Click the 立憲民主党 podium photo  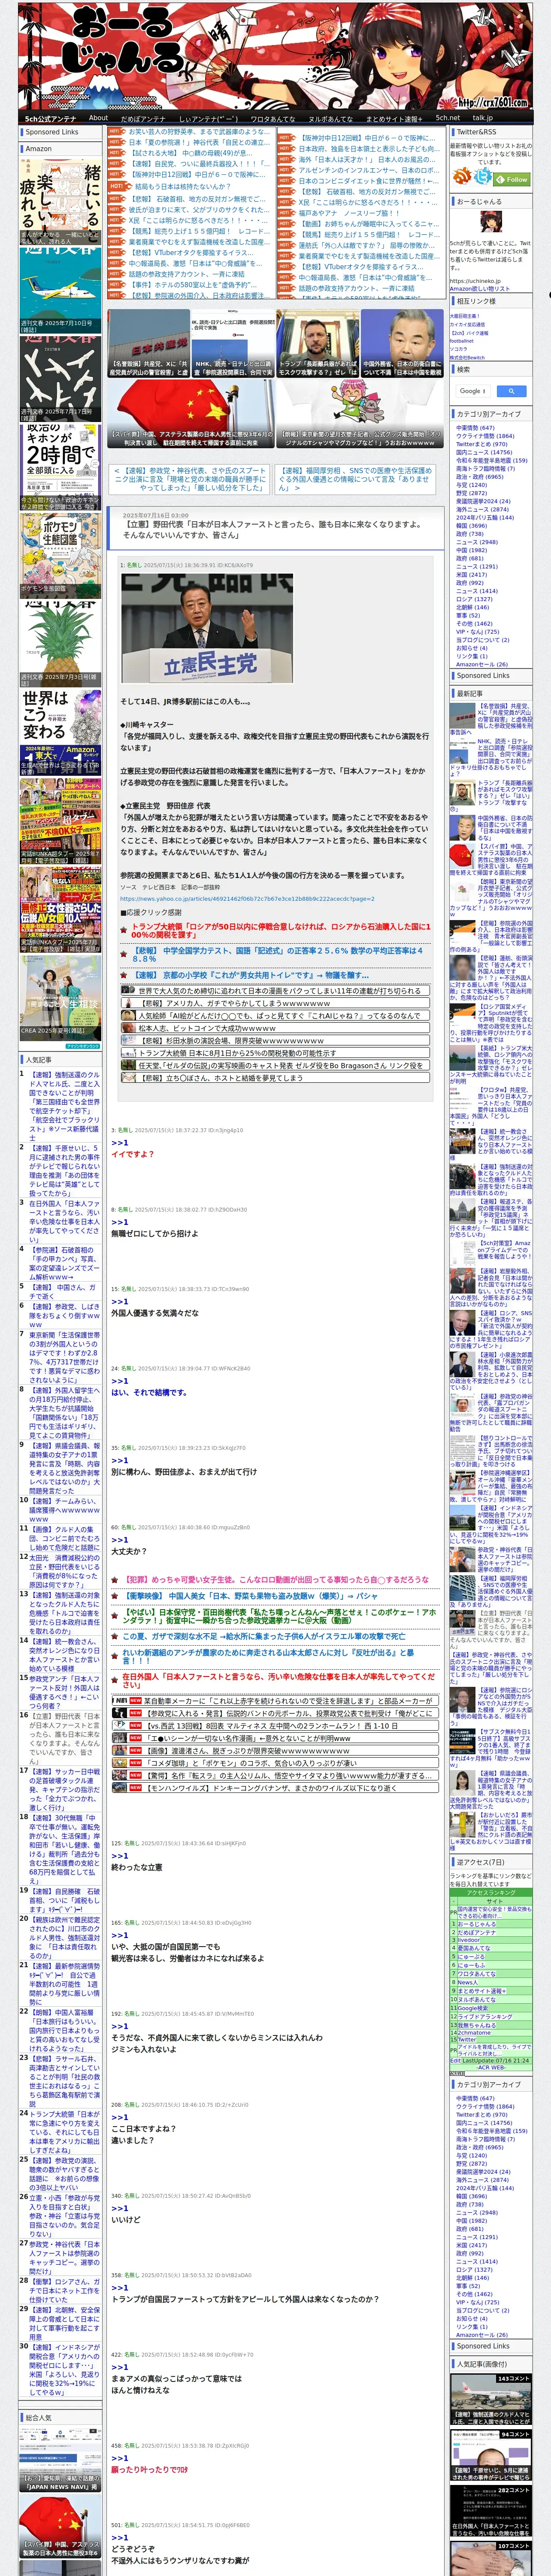pos(207,628)
